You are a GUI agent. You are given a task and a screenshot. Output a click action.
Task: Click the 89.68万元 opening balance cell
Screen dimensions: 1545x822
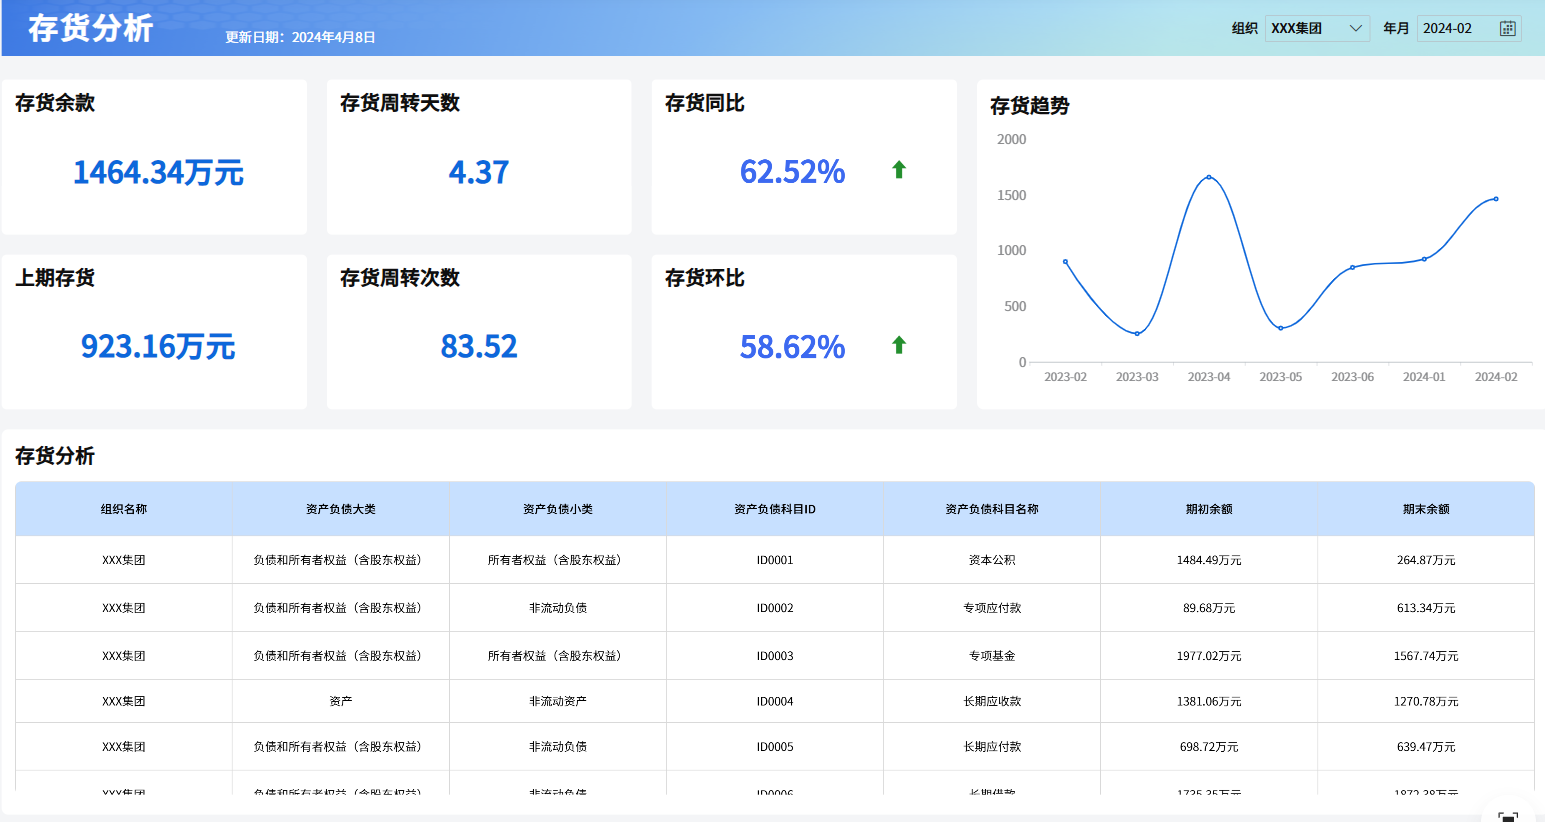coord(1209,608)
